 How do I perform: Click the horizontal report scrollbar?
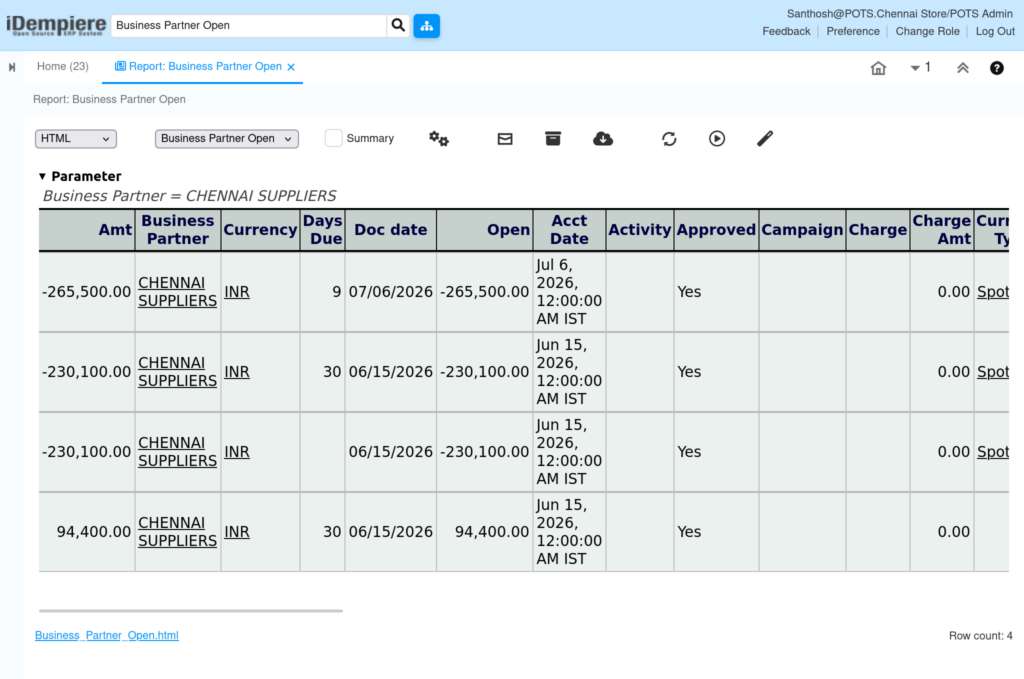191,611
